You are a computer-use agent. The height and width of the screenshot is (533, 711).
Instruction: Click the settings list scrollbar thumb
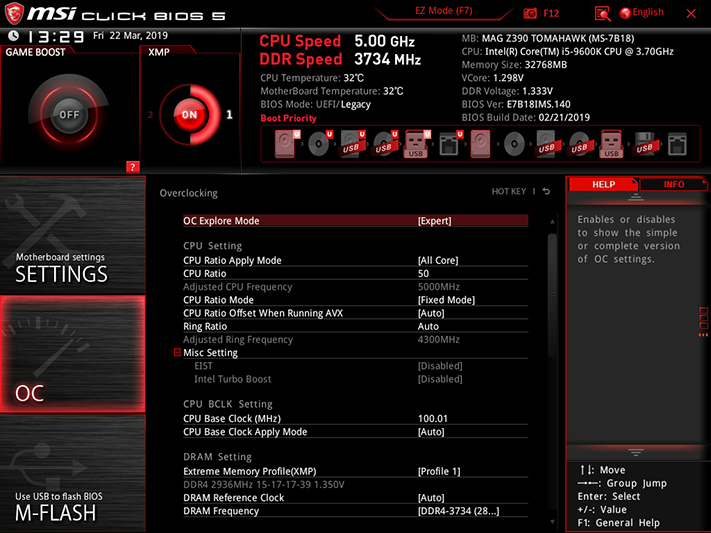click(x=552, y=297)
